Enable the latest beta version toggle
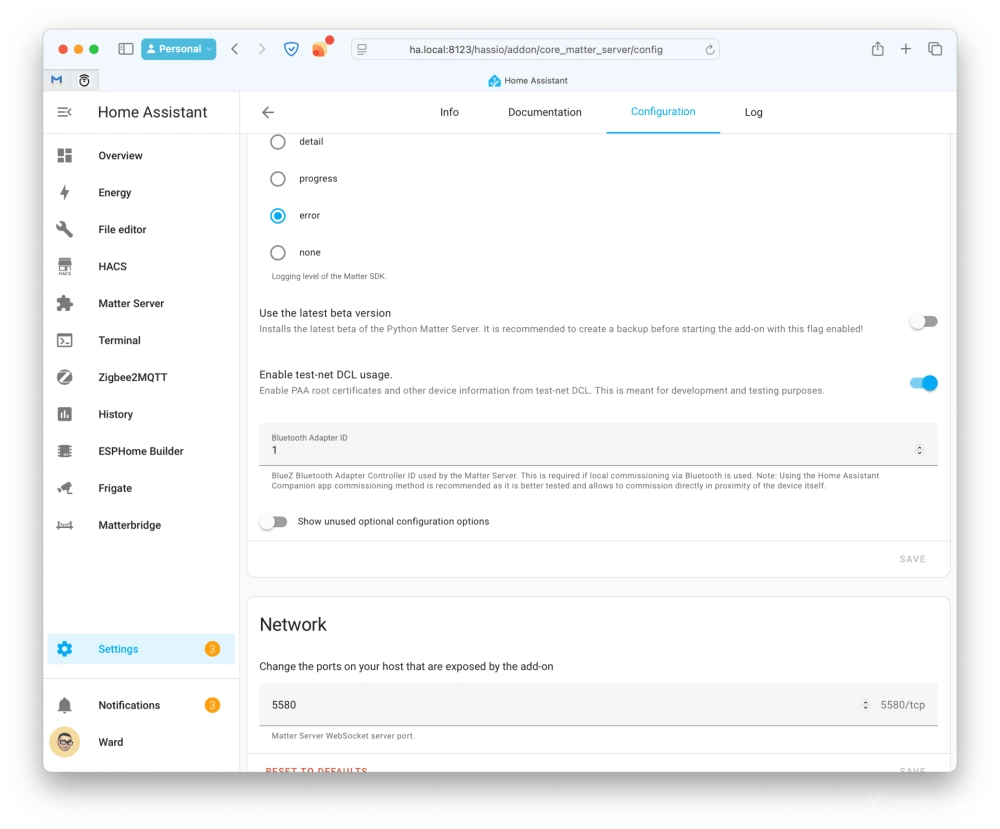The width and height of the screenshot is (1000, 829). point(923,322)
